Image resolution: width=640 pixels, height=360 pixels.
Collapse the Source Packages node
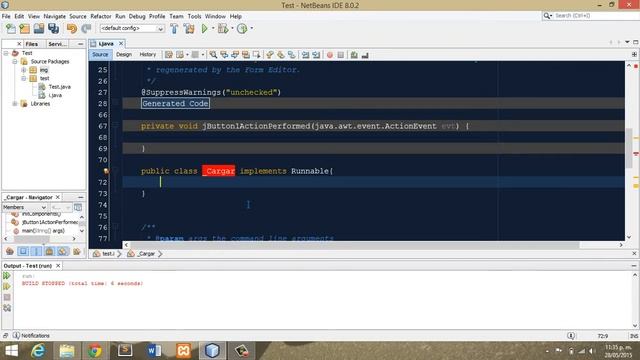tap(15, 62)
